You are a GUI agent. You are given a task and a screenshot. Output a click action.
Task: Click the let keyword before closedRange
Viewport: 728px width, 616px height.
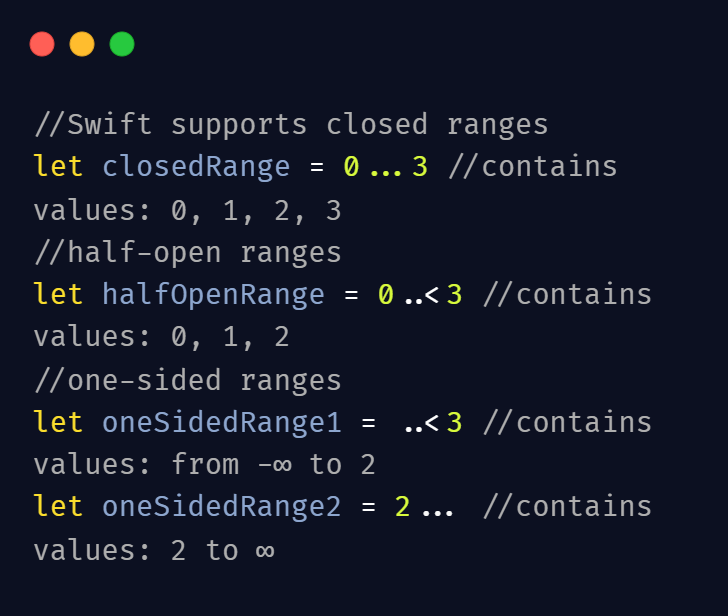58,166
